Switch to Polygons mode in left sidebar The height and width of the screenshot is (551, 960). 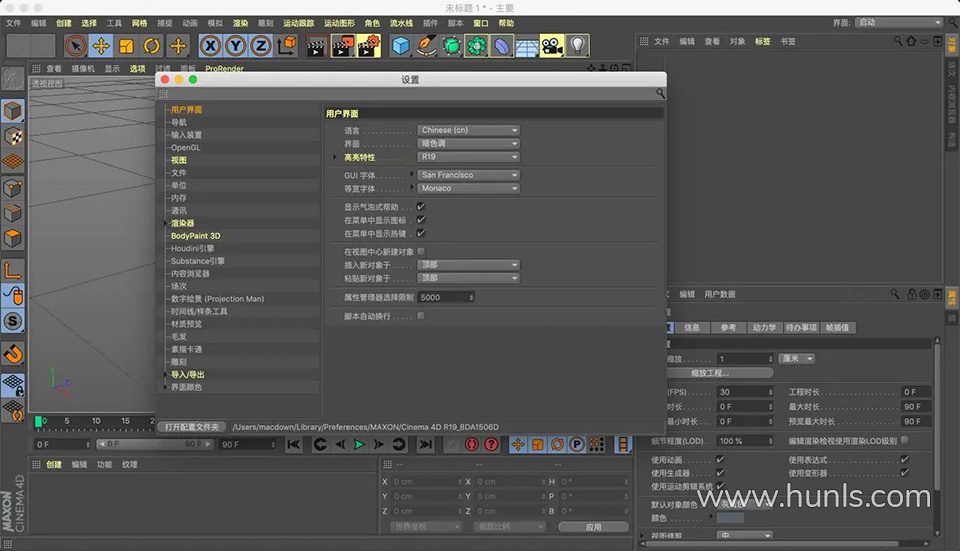[x=13, y=238]
